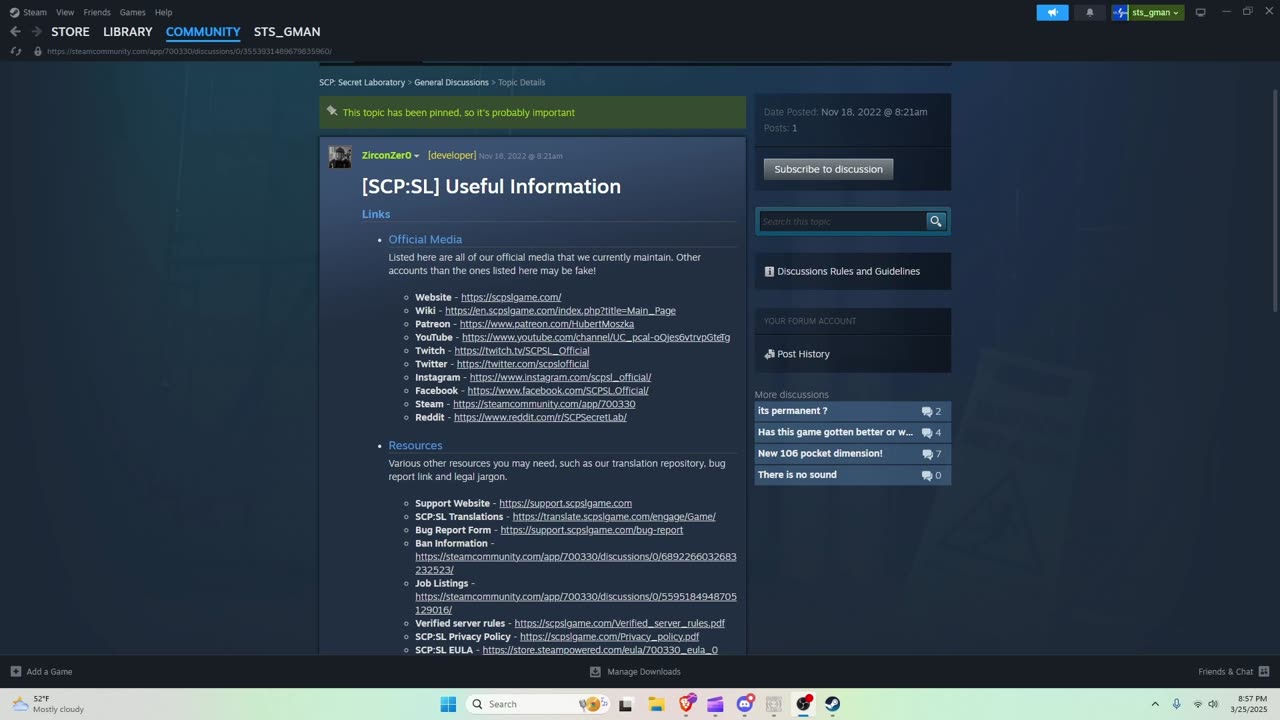
Task: Open the Support Website link
Action: point(565,503)
